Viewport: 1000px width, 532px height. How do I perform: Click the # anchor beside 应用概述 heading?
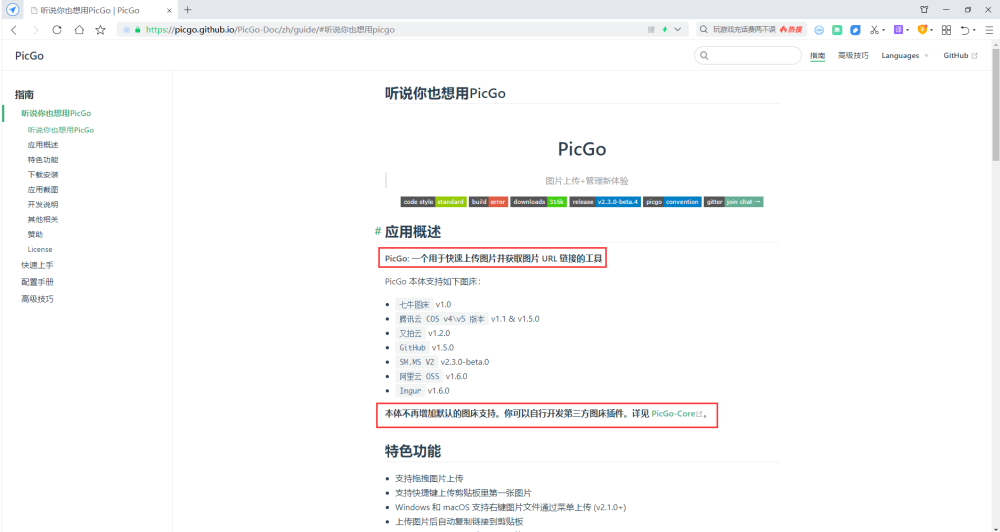pos(378,232)
